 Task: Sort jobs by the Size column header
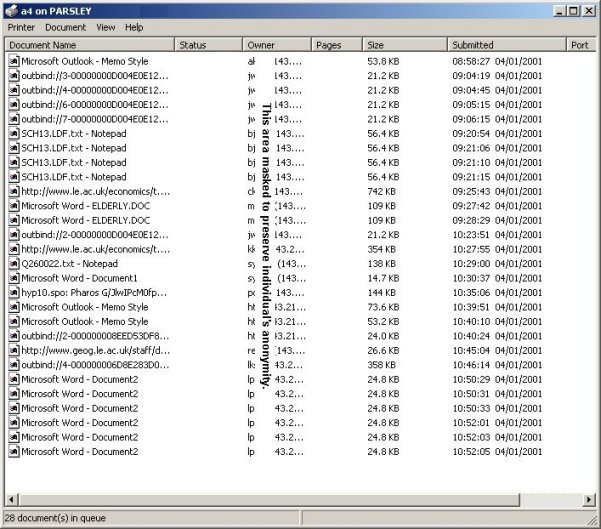coord(405,45)
